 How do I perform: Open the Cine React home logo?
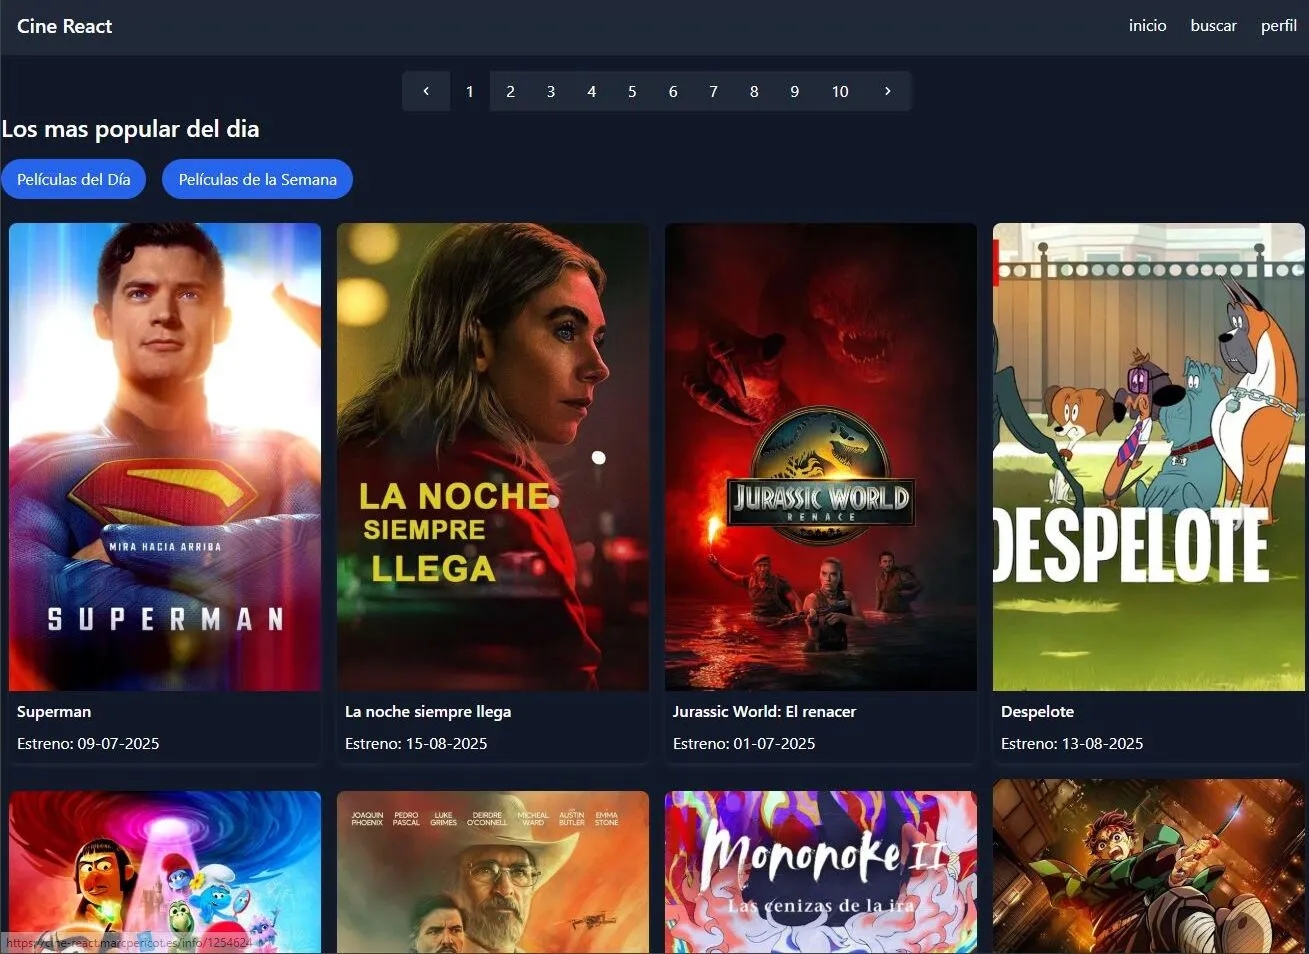tap(64, 26)
